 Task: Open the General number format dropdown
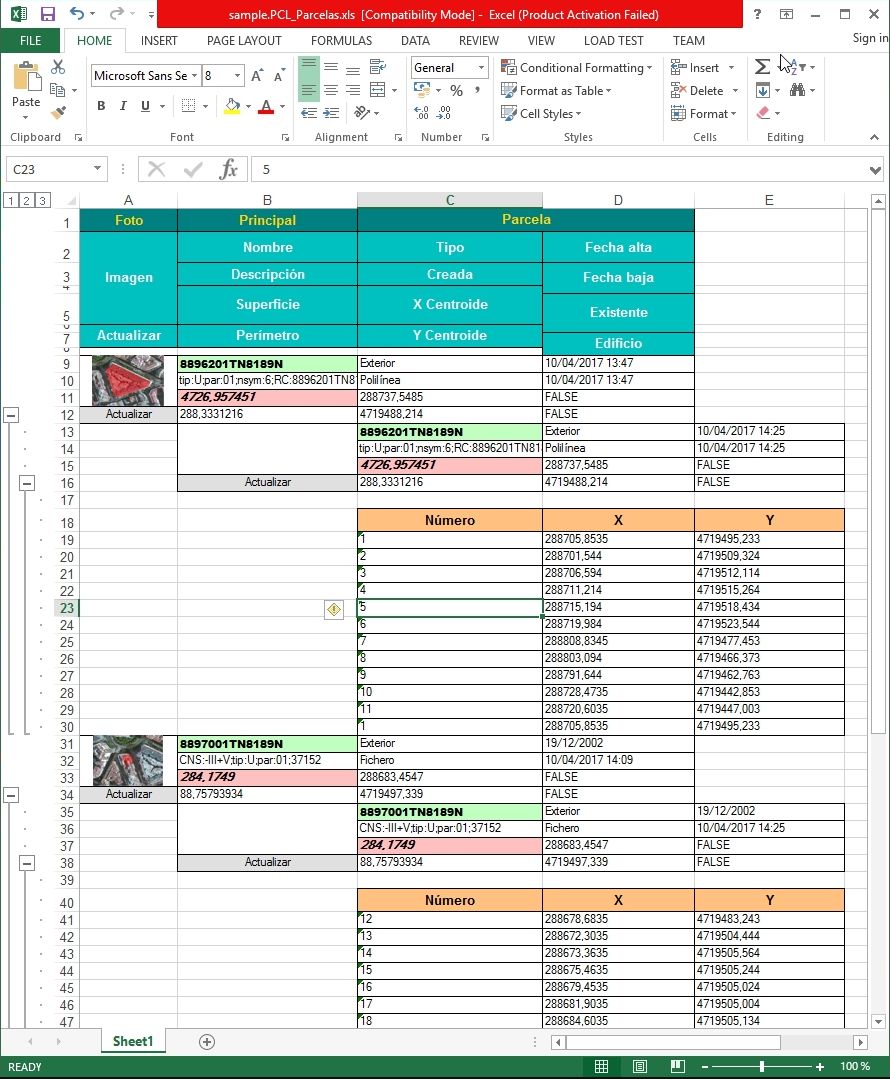pos(481,67)
